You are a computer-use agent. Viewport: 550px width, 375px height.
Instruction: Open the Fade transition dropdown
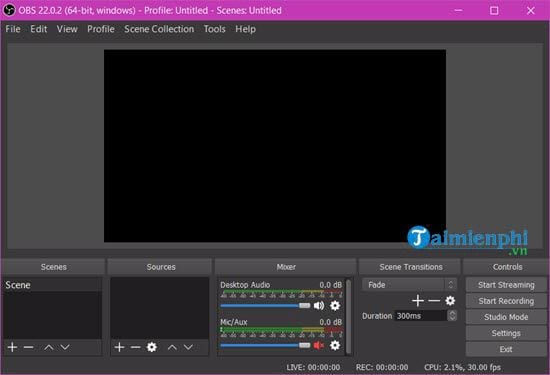(x=409, y=285)
